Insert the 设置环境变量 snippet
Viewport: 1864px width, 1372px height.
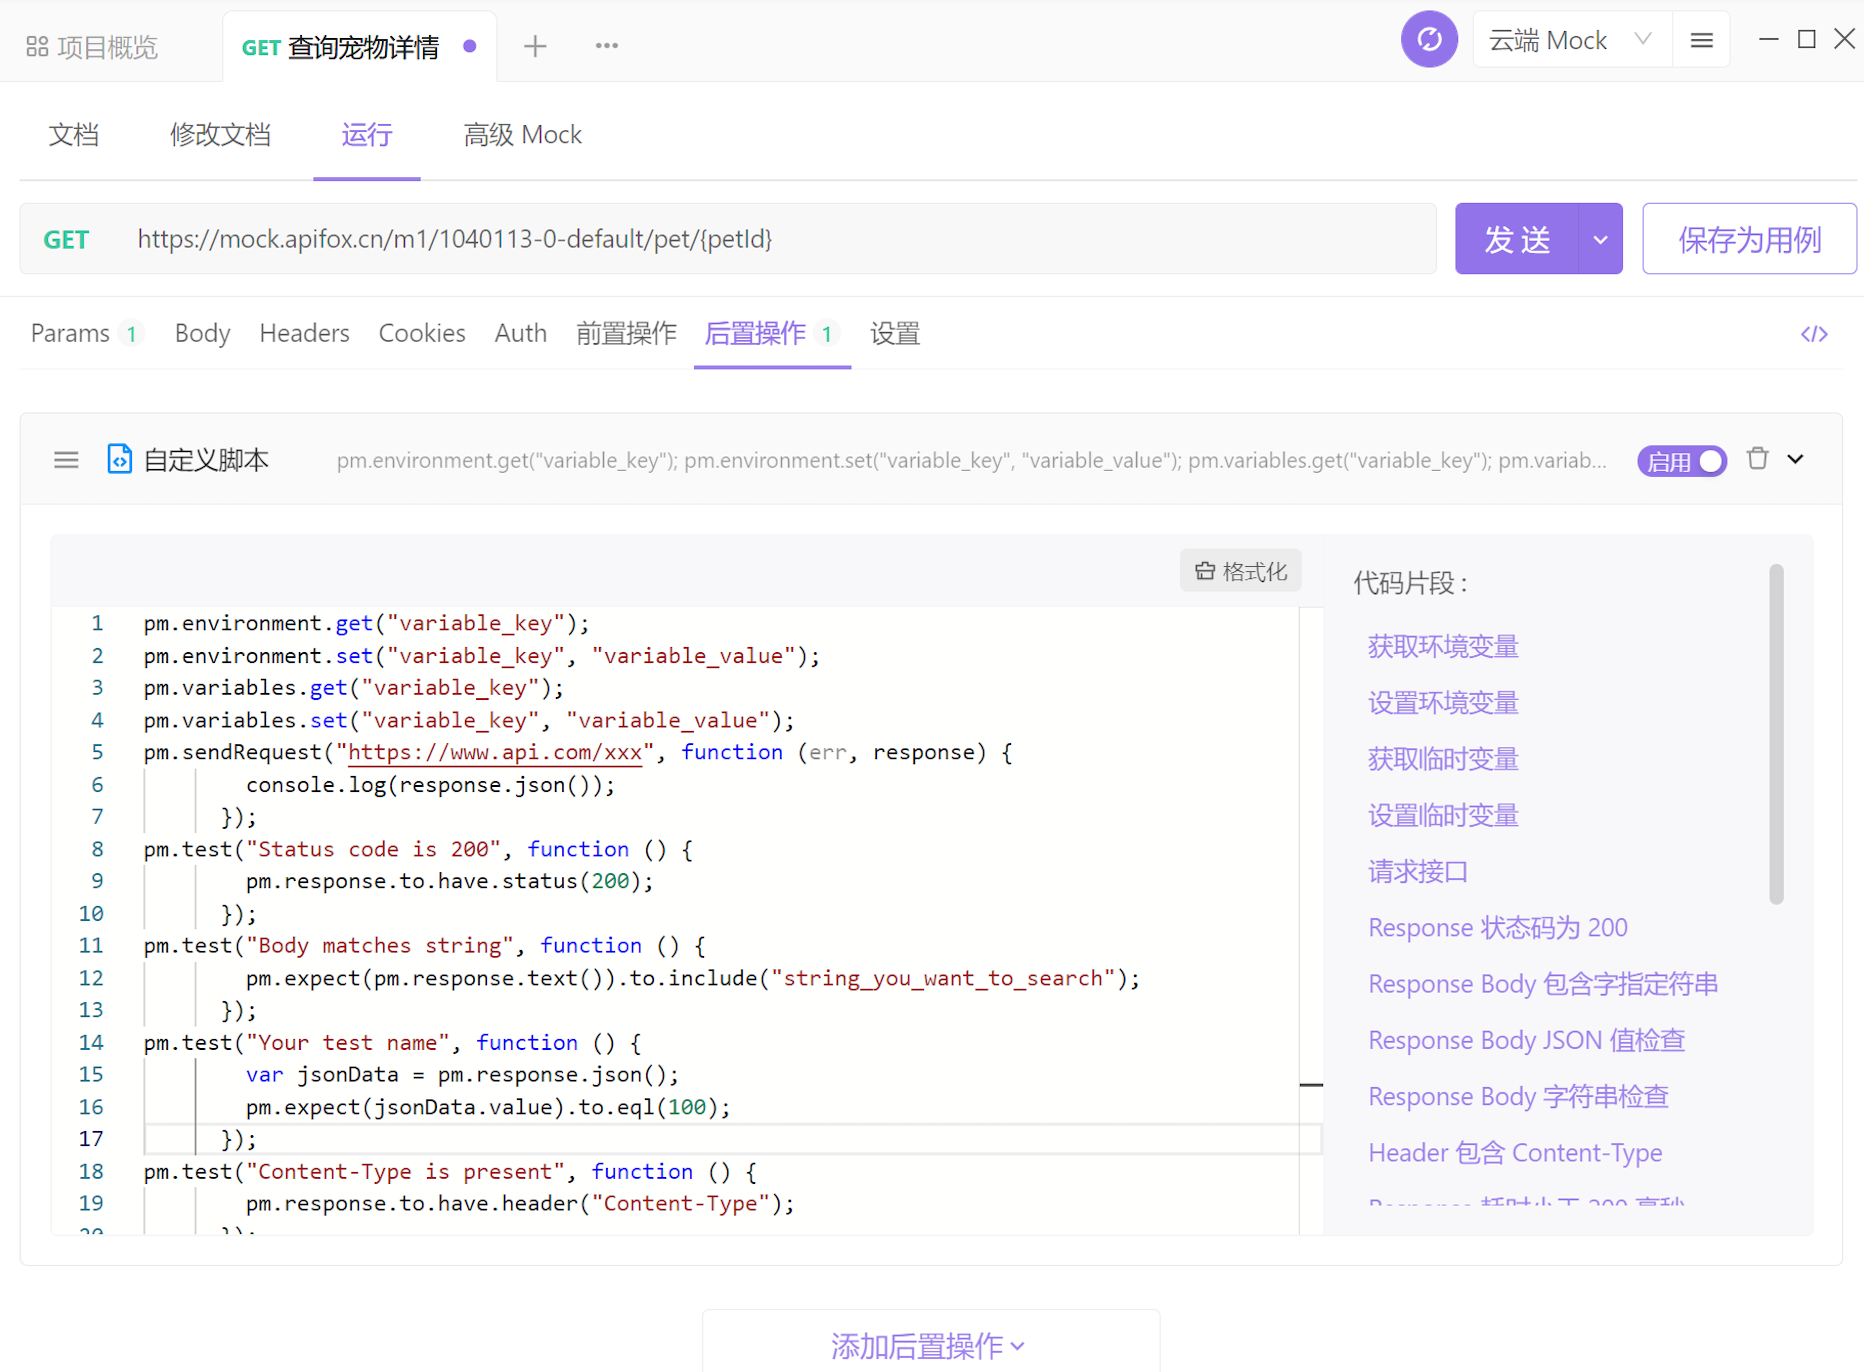click(1443, 702)
